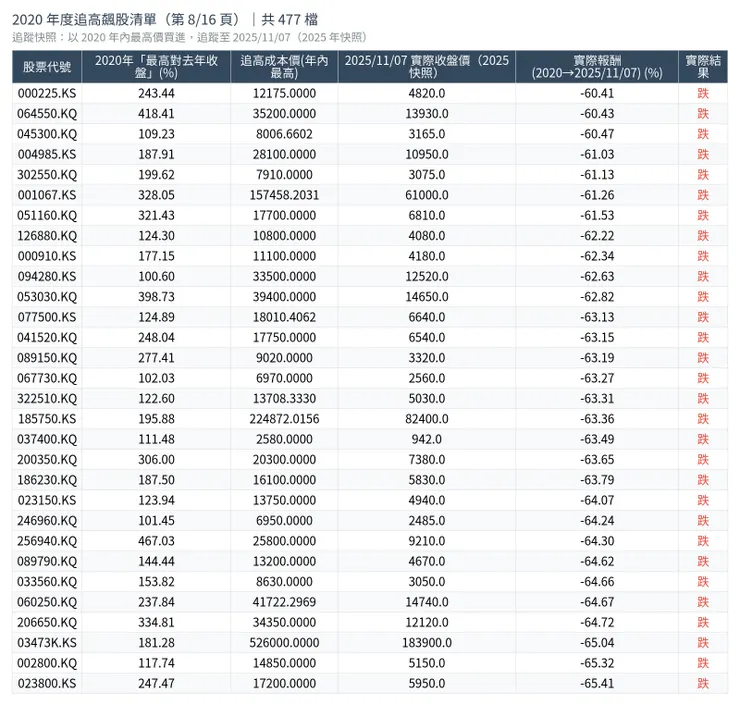This screenshot has width=740, height=706.
Task: Click the return value -63.49
Action: tap(597, 439)
